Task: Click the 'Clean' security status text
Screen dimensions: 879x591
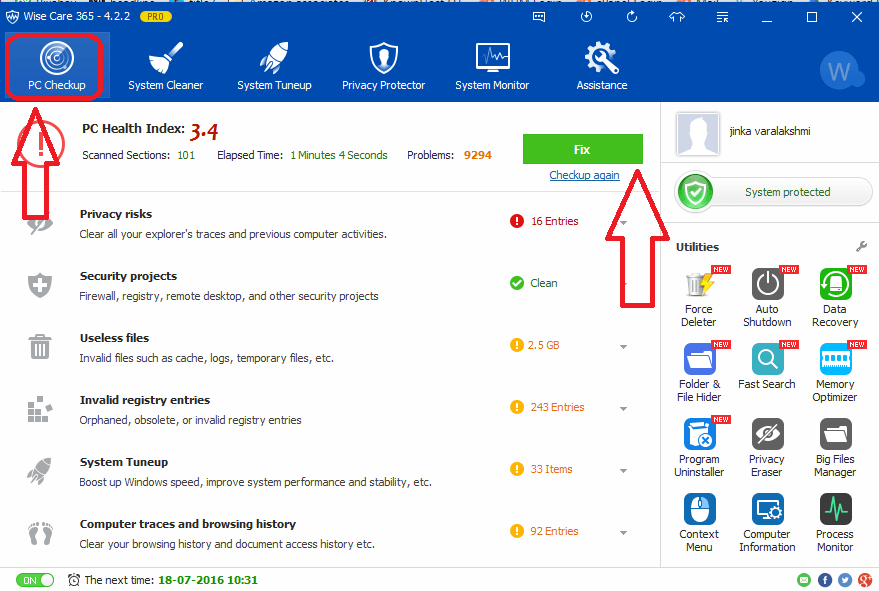Action: [544, 283]
